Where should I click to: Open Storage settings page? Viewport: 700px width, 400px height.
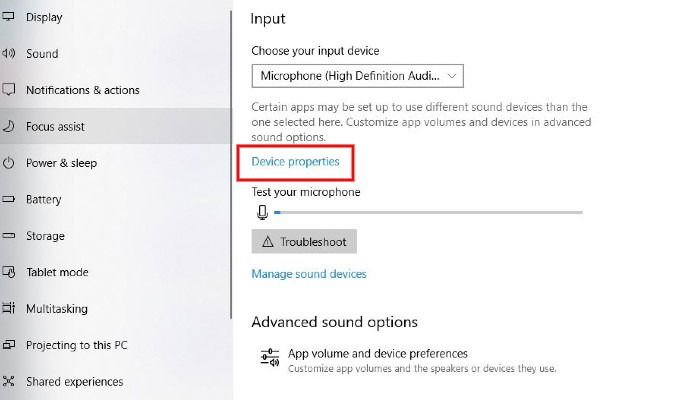pyautogui.click(x=45, y=236)
